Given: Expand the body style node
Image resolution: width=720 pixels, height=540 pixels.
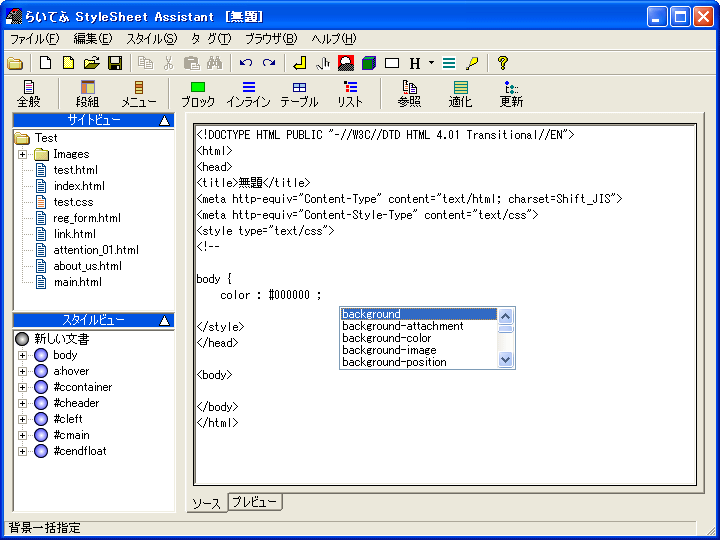Looking at the screenshot, I should 22,355.
